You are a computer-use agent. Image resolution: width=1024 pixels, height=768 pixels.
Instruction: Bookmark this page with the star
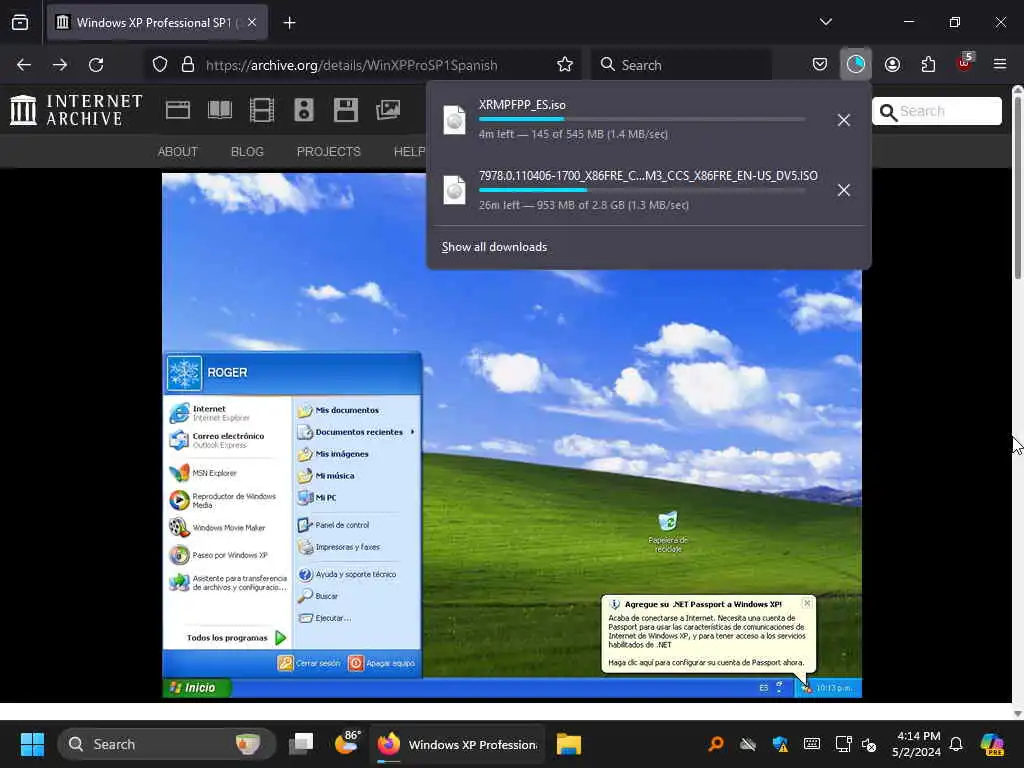tap(565, 65)
